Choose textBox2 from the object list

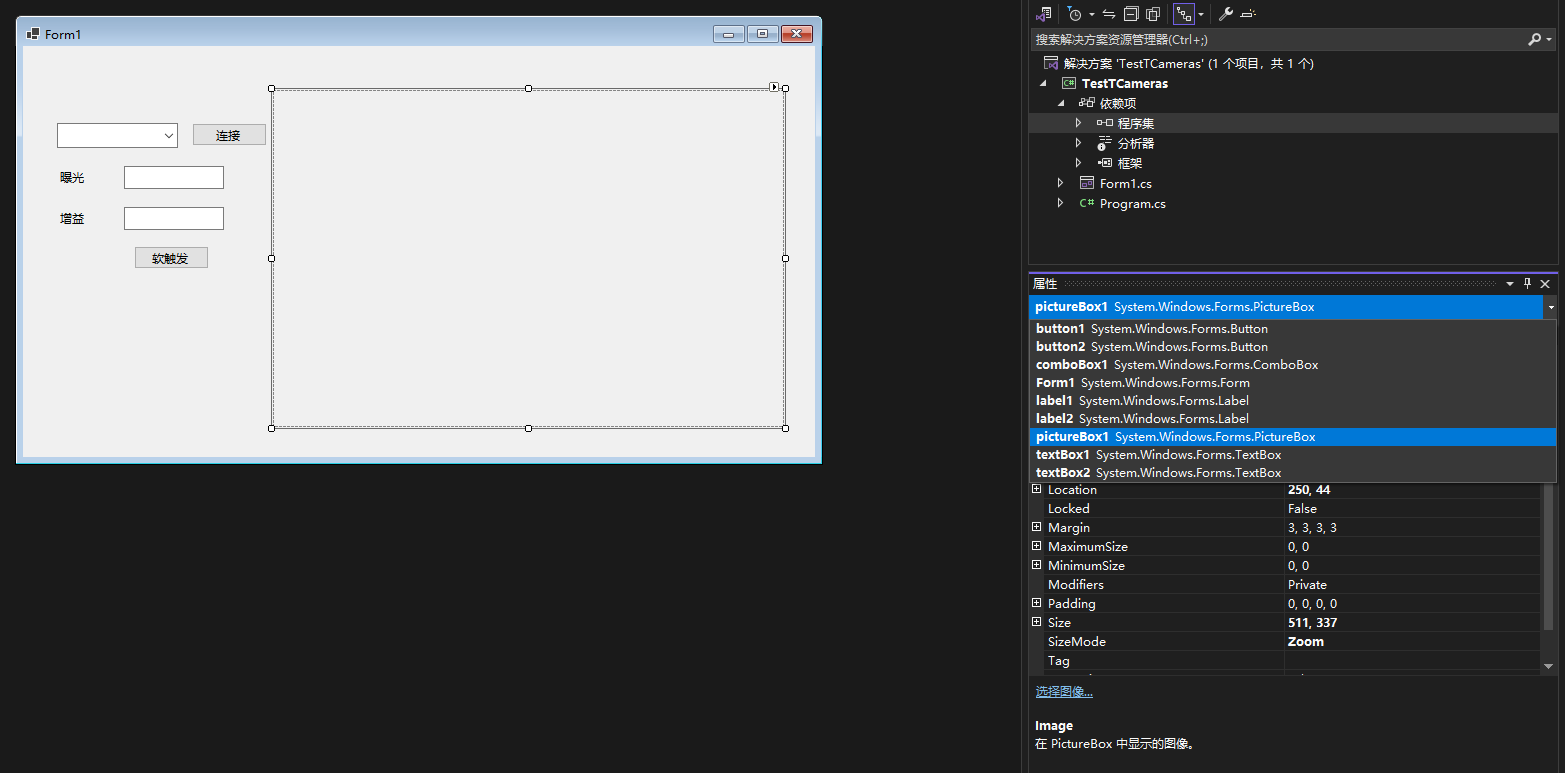[x=1292, y=473]
